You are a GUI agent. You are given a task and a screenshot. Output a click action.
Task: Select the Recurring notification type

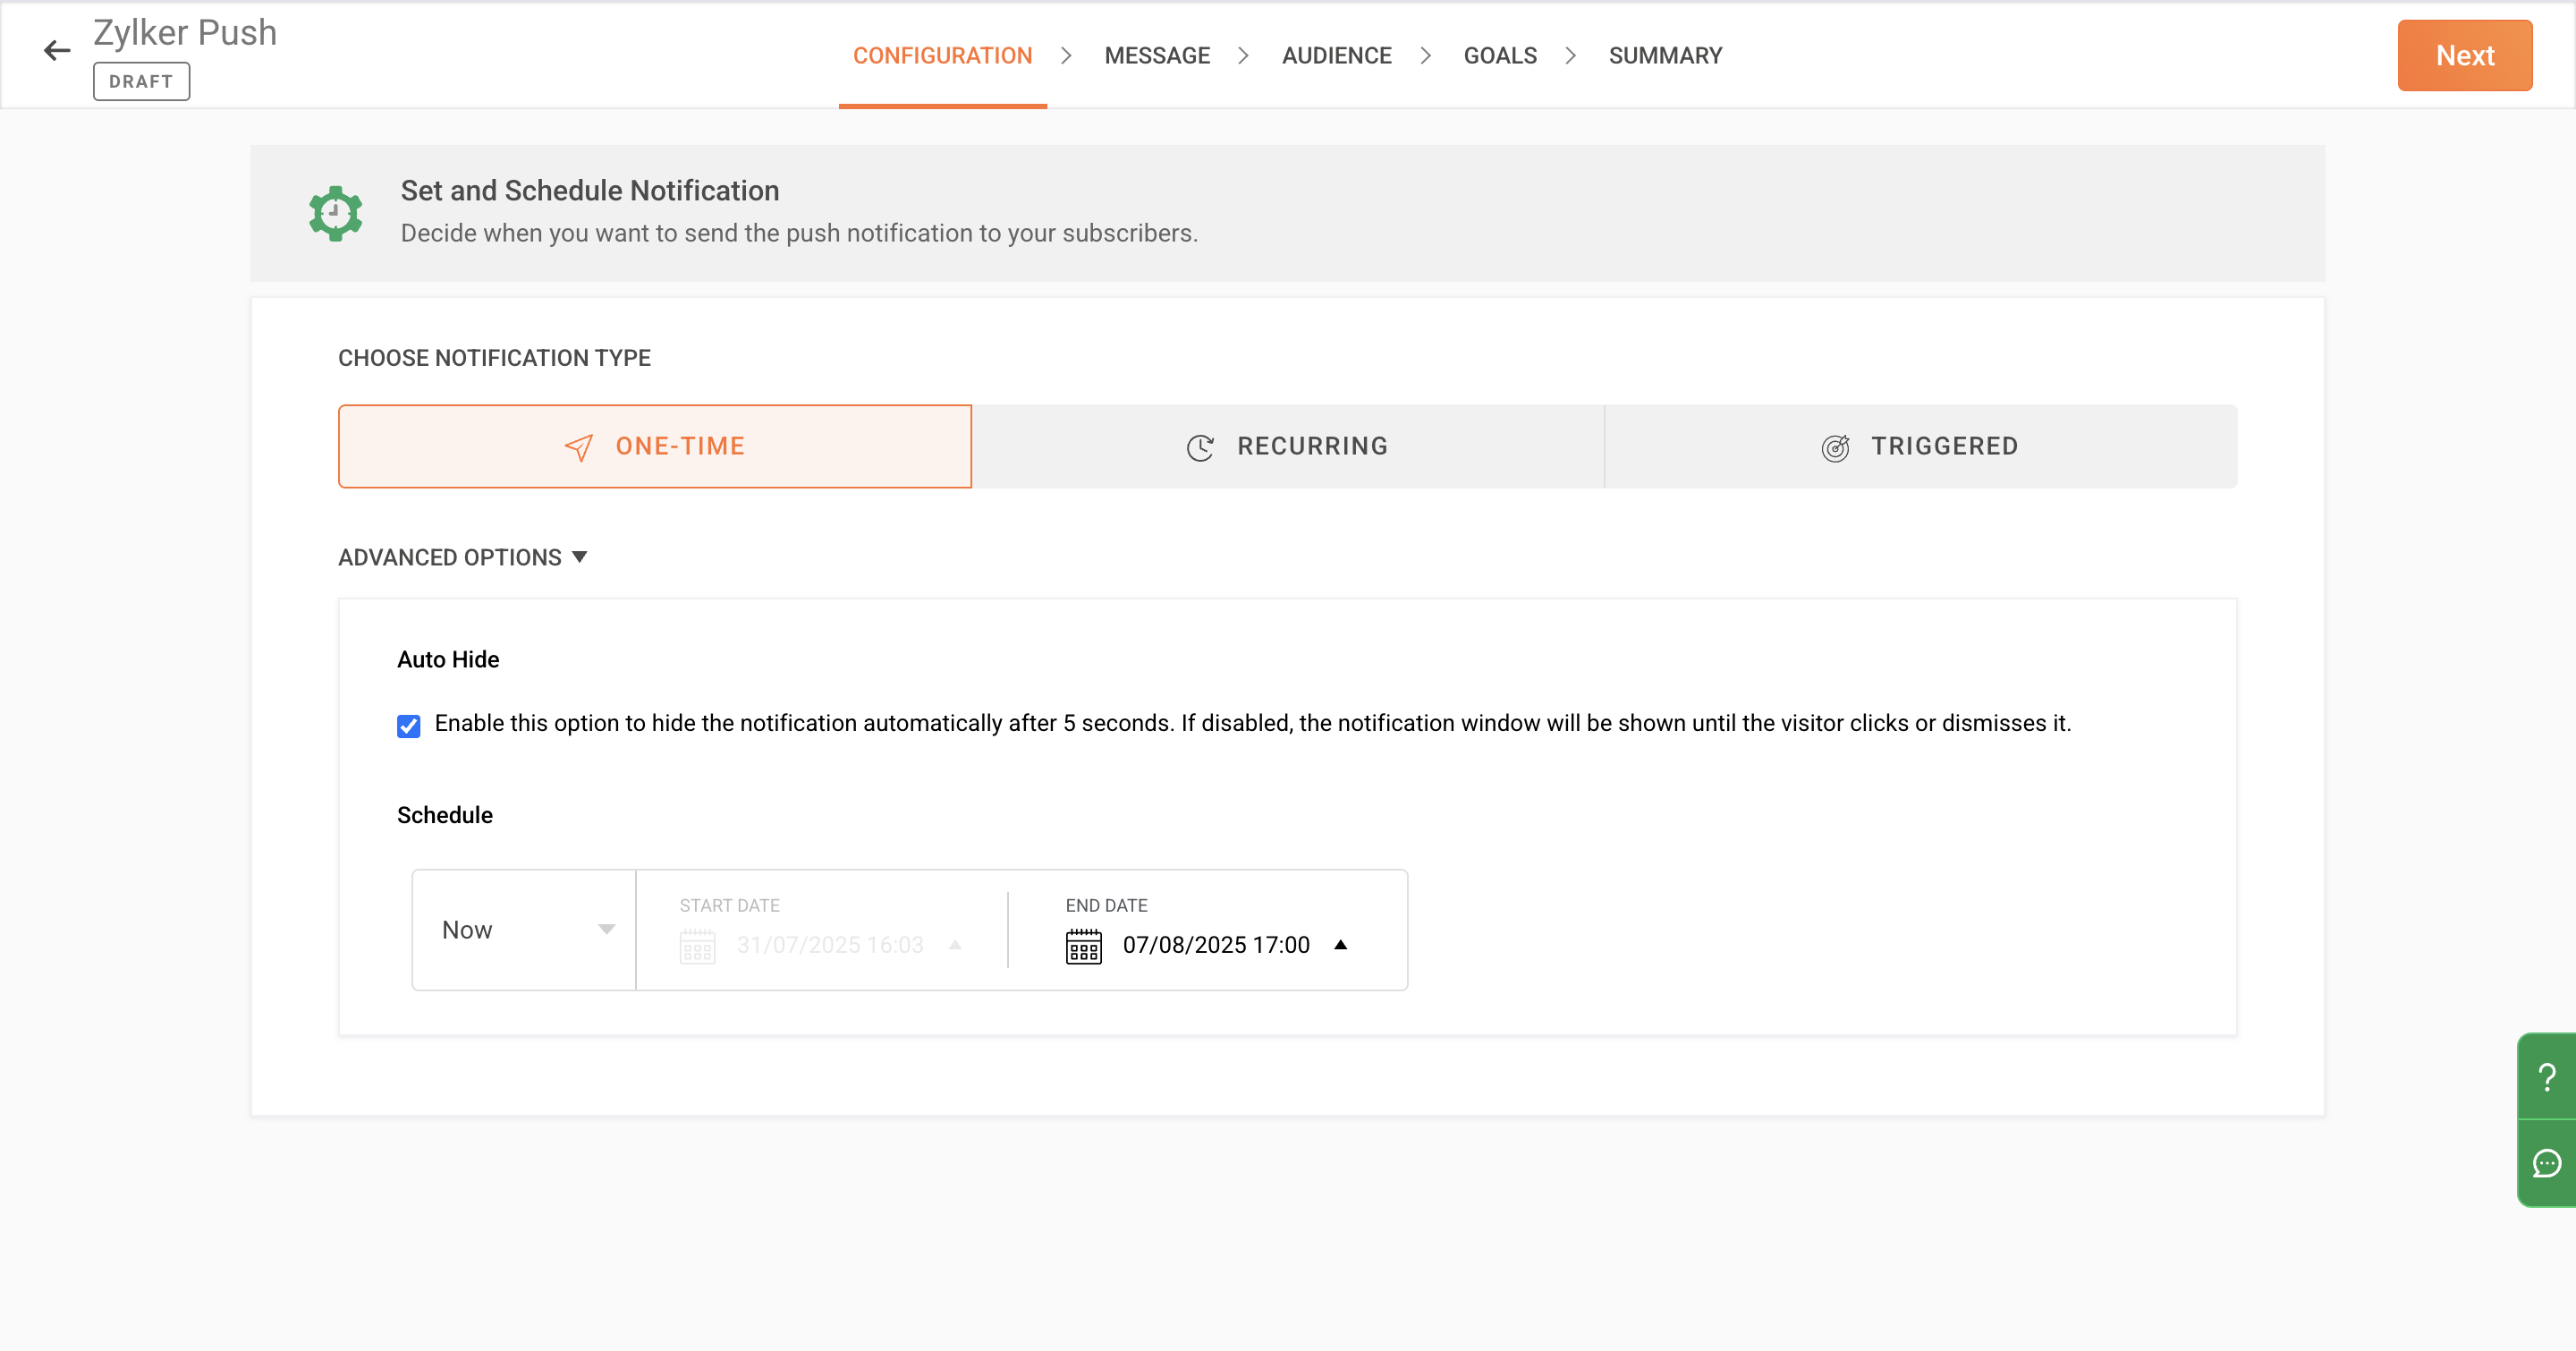coord(1287,446)
